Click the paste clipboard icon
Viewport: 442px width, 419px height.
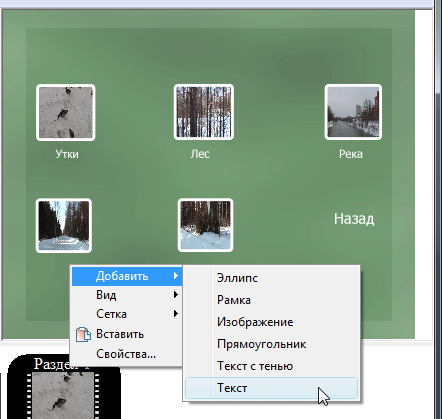click(83, 334)
